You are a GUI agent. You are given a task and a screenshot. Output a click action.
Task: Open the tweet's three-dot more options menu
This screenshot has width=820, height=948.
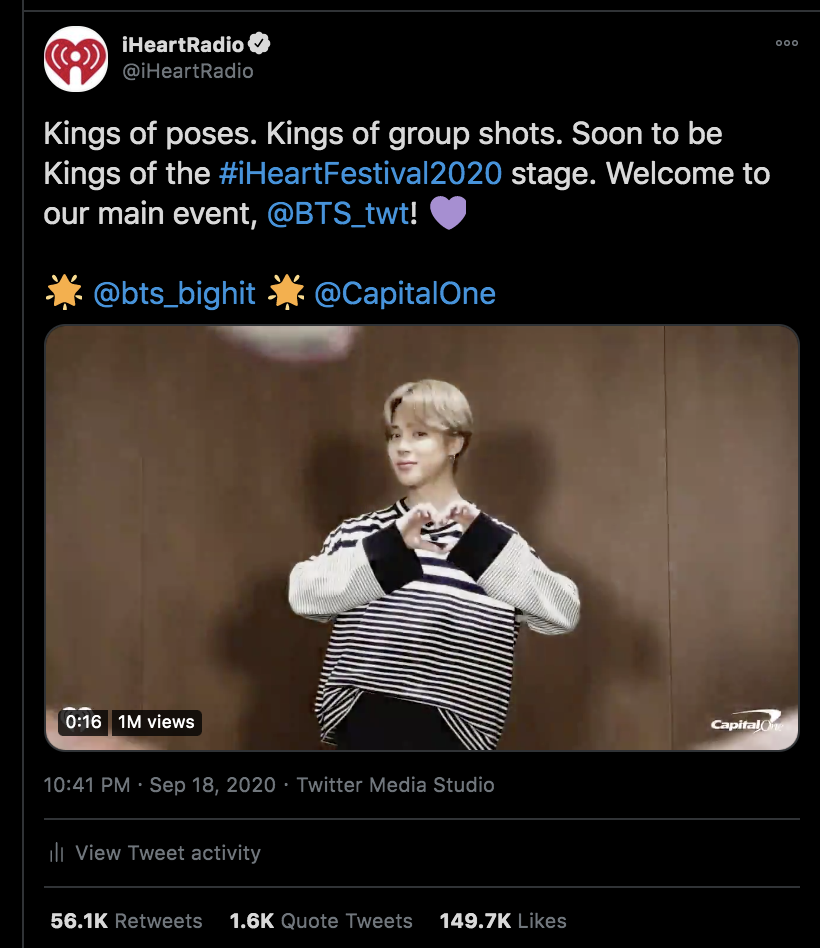[x=787, y=43]
